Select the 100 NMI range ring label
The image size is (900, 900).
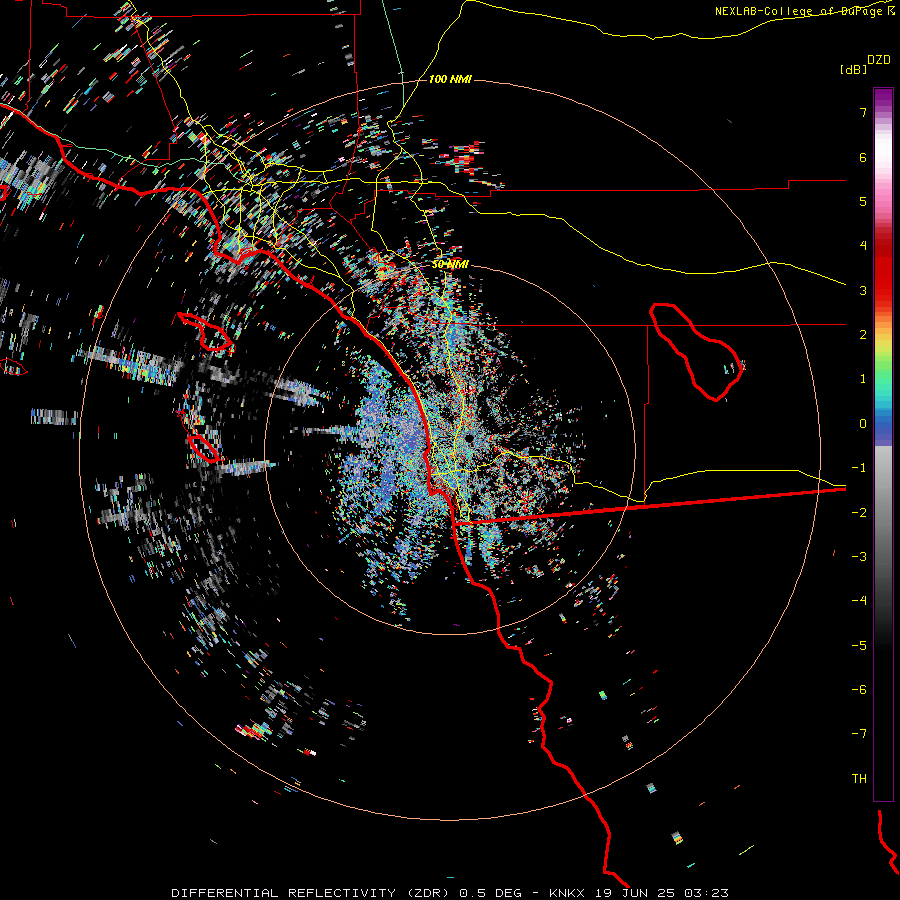coord(450,79)
